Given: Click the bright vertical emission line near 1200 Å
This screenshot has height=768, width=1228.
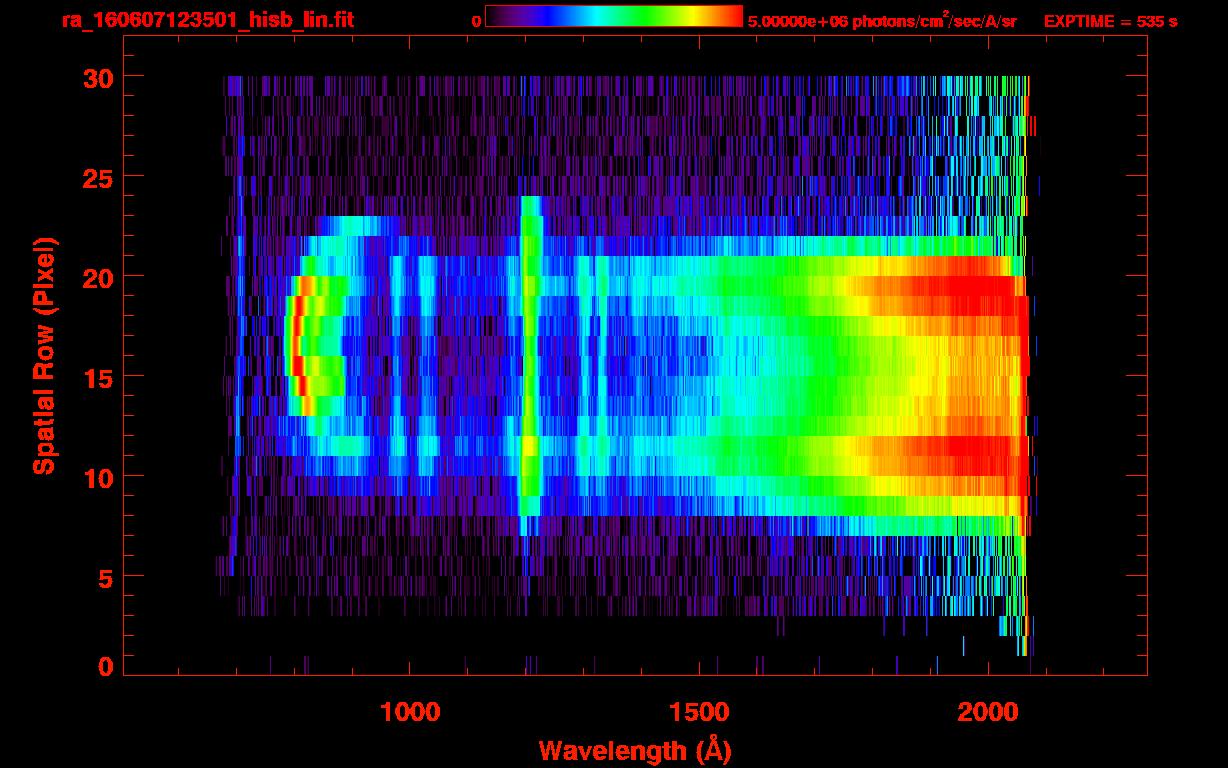Looking at the screenshot, I should tap(530, 360).
